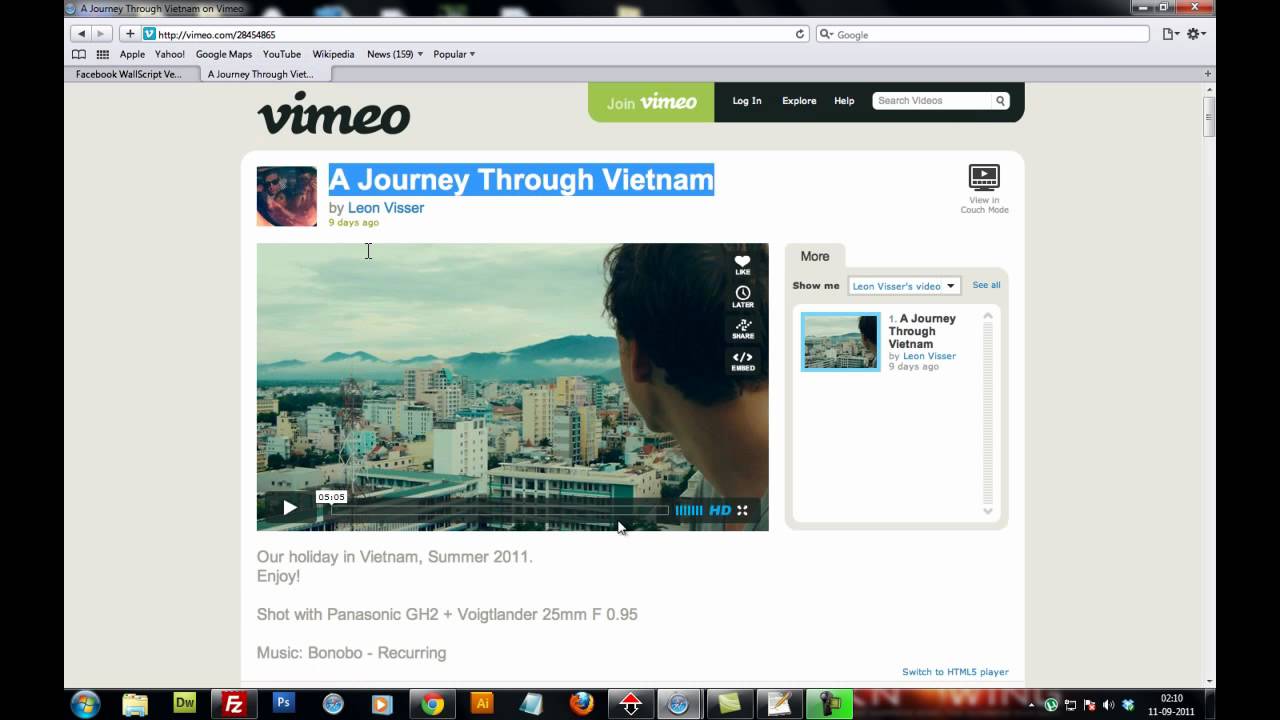Viewport: 1280px width, 720px height.
Task: Open the Apple bookmark
Action: [x=132, y=54]
